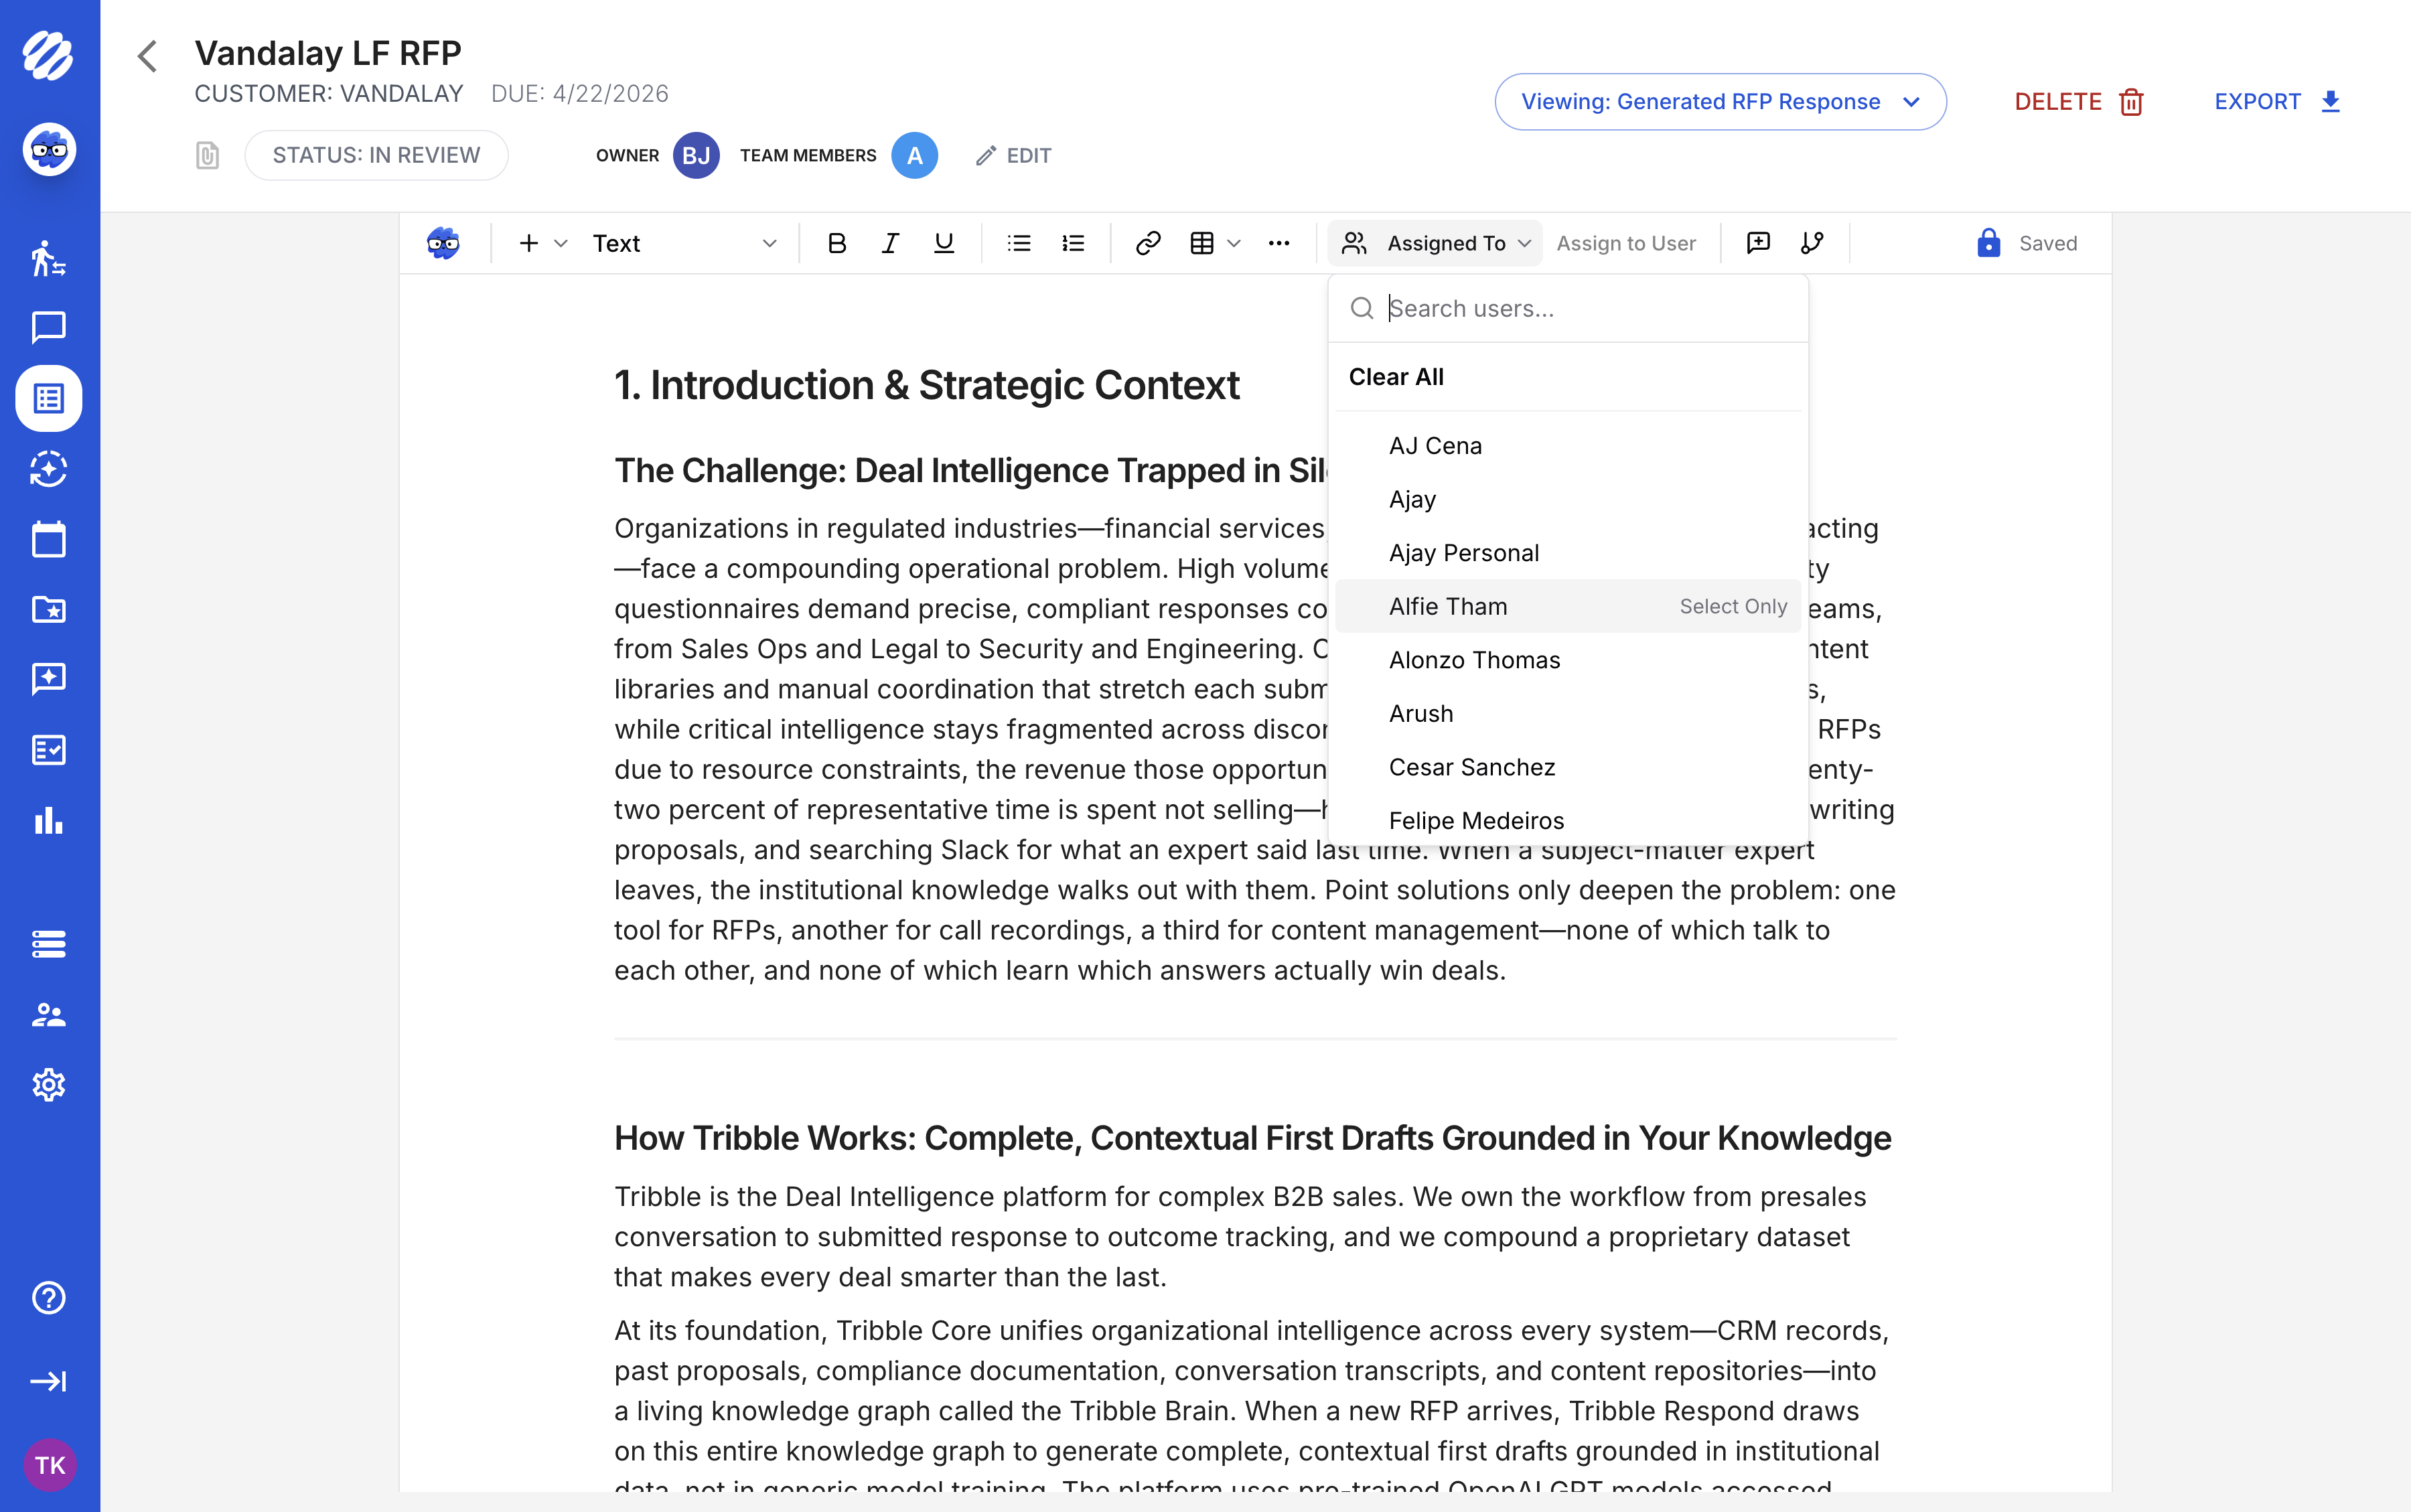Click the branch version icon in toolbar
Screen dimensions: 2411x1512
[1812, 243]
